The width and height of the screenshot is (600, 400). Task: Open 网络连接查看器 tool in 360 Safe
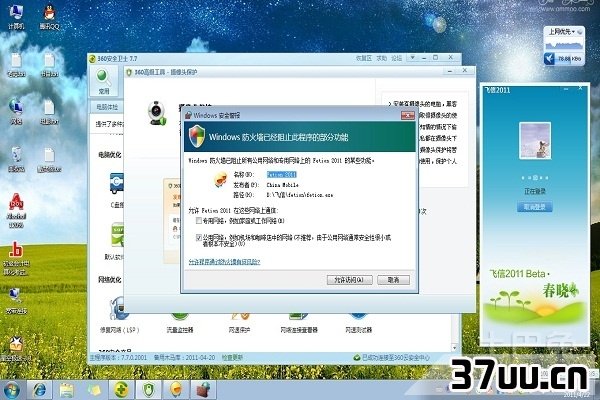(x=299, y=322)
